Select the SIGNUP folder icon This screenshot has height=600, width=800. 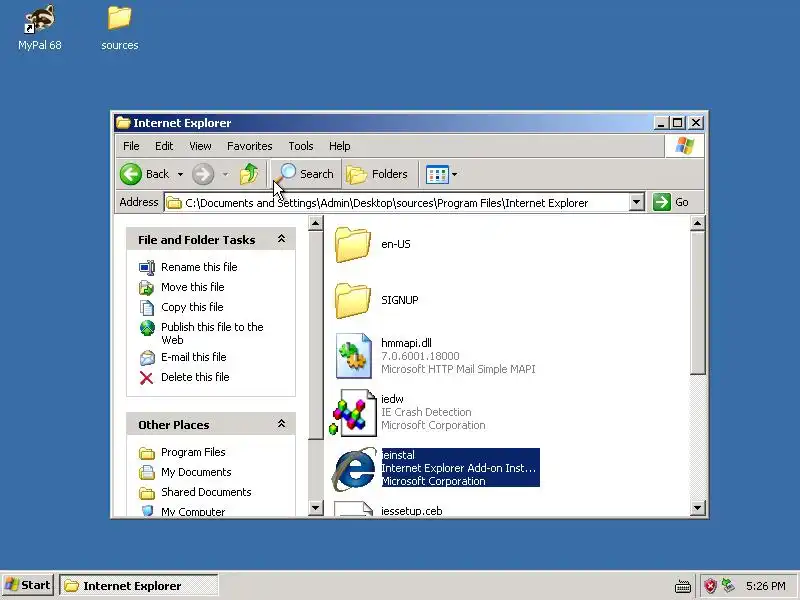click(353, 301)
